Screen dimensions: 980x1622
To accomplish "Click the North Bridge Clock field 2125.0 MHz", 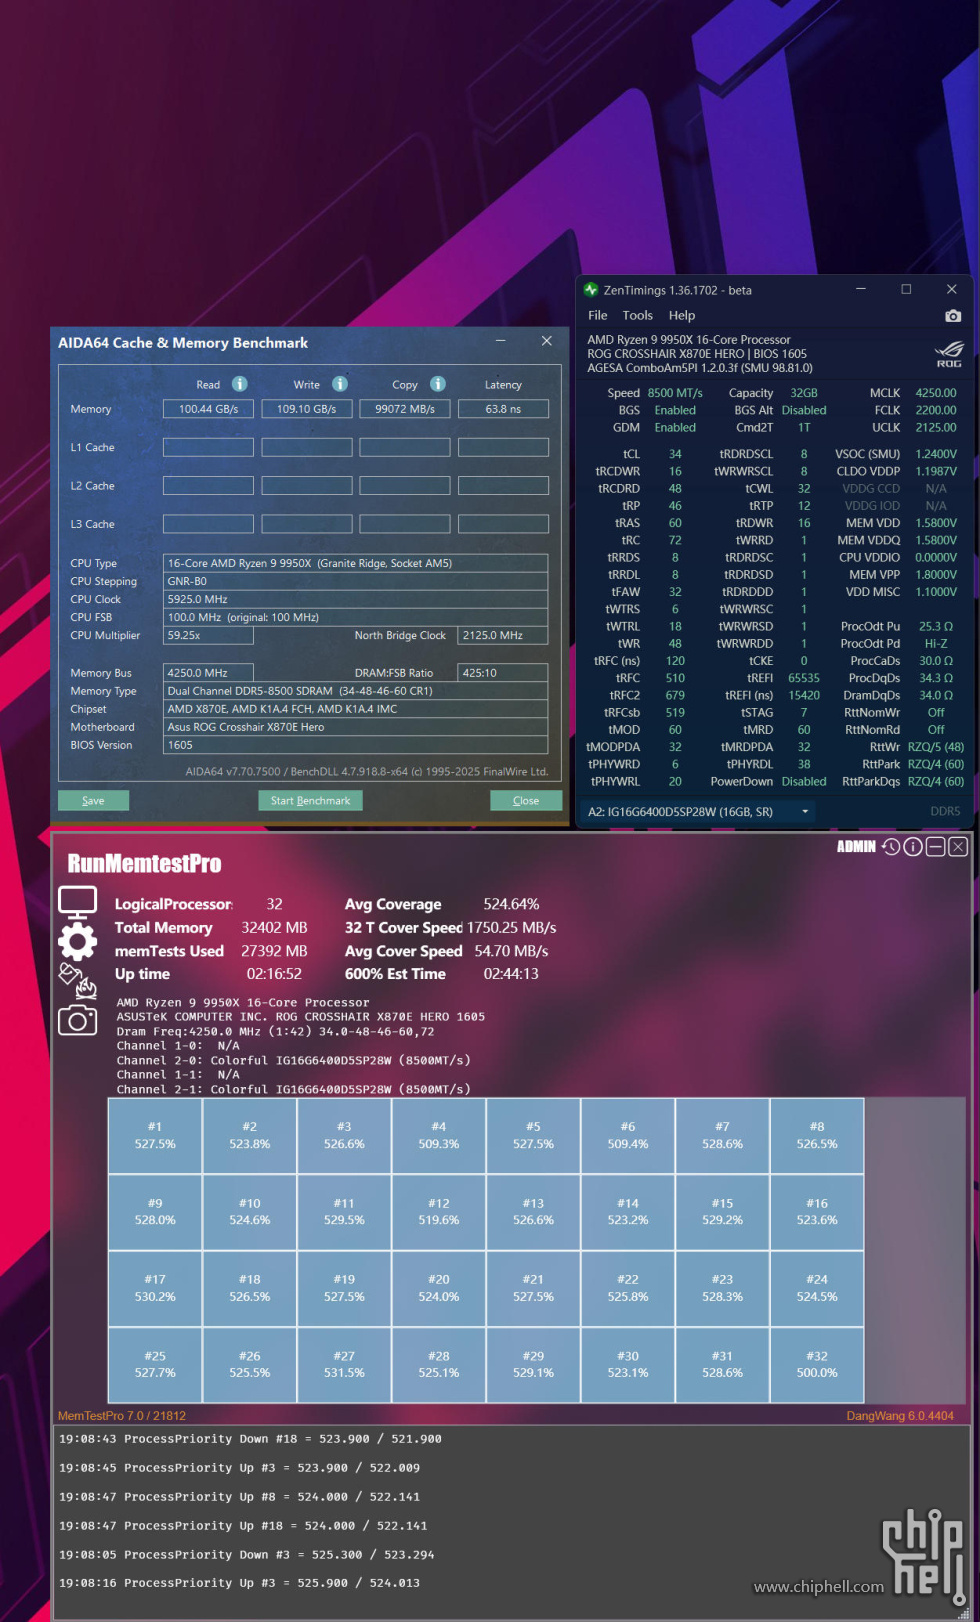I will tap(503, 635).
